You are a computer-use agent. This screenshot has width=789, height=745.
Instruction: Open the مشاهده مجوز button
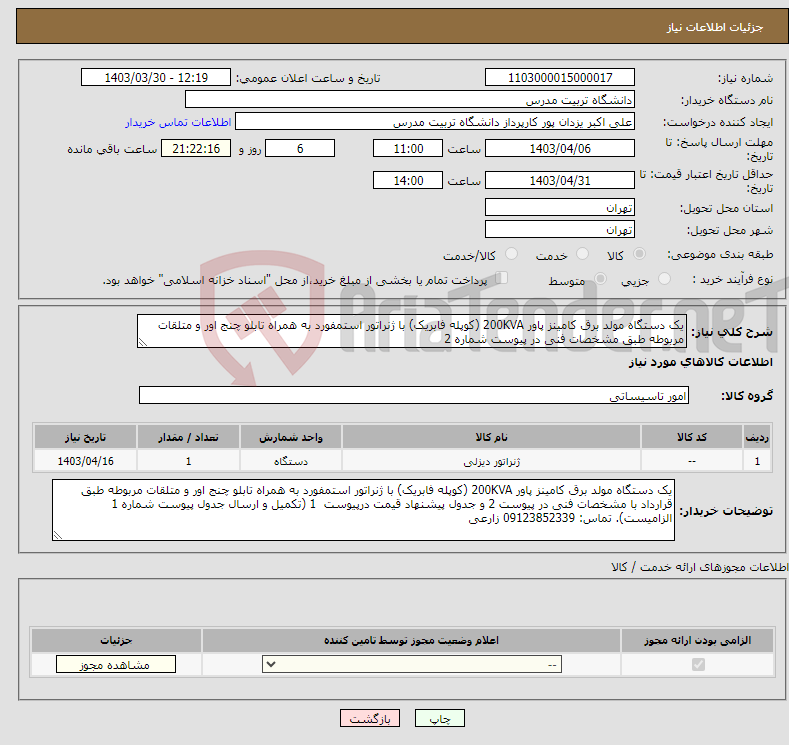coord(116,665)
